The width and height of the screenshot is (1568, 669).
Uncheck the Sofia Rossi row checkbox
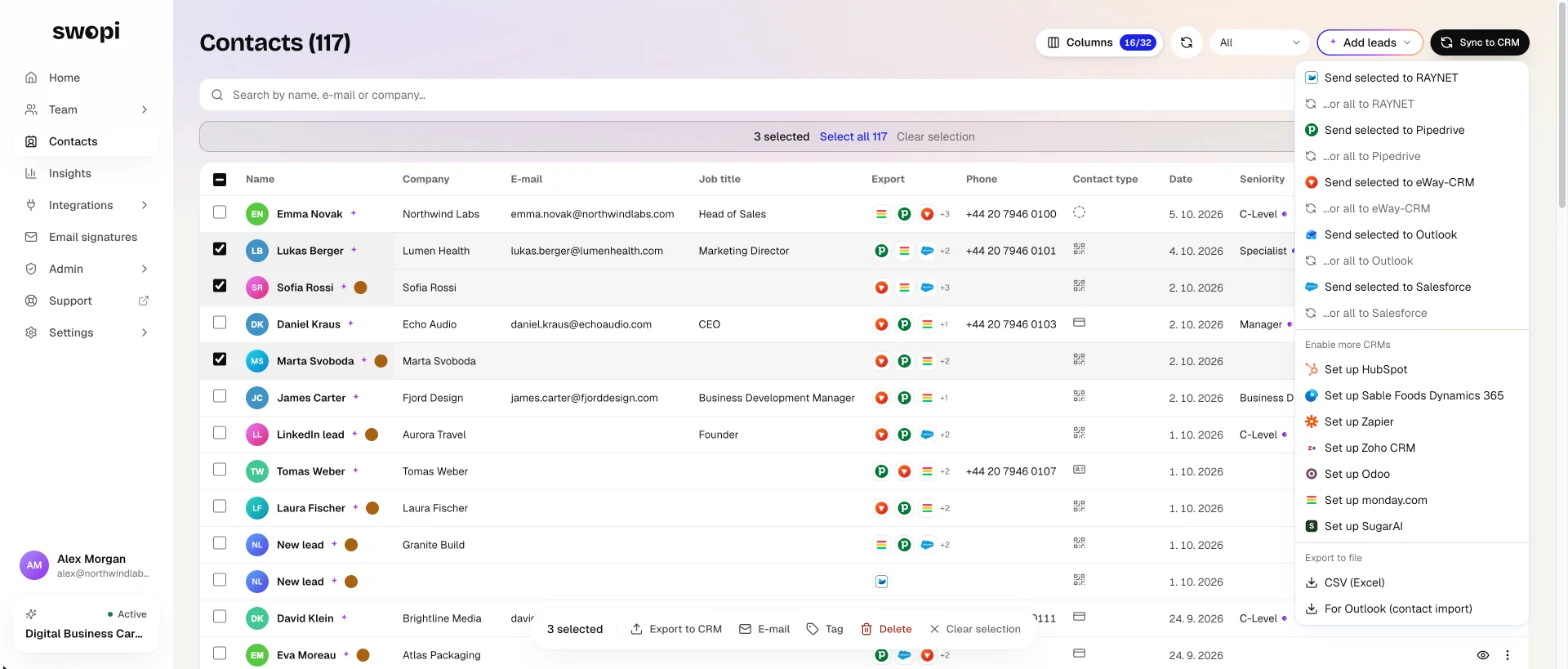coord(220,286)
